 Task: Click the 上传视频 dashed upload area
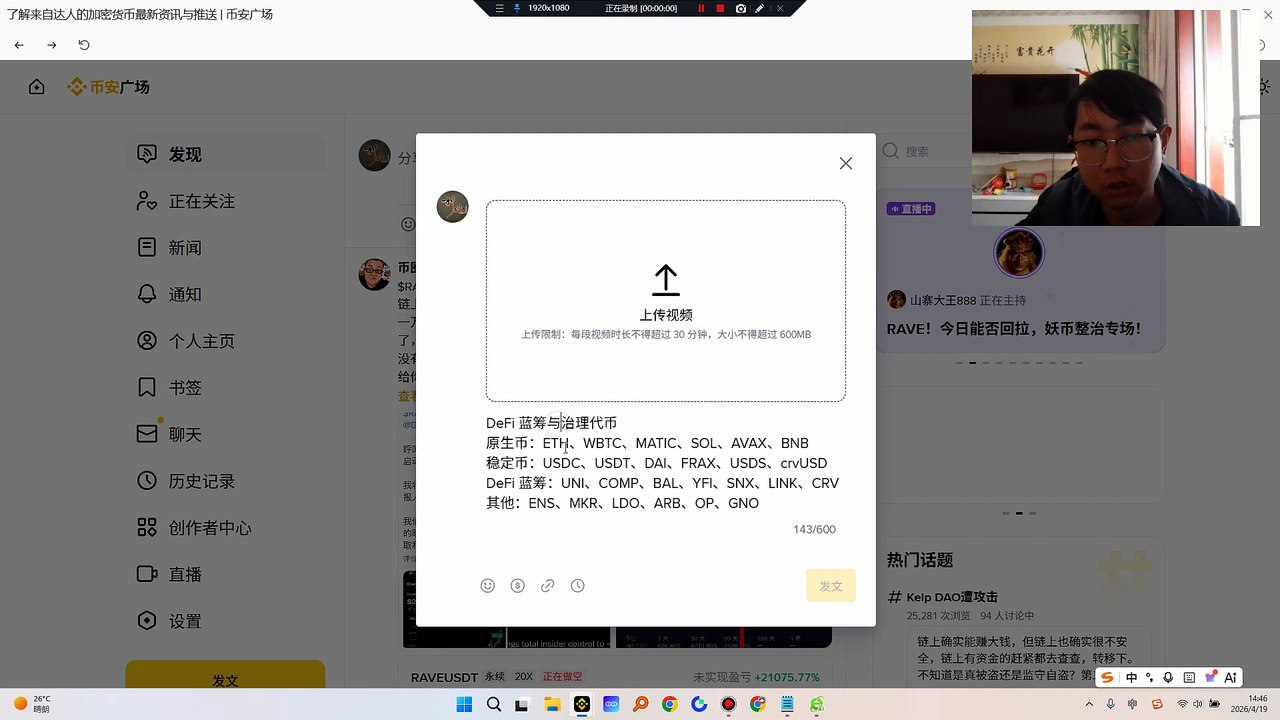click(666, 301)
